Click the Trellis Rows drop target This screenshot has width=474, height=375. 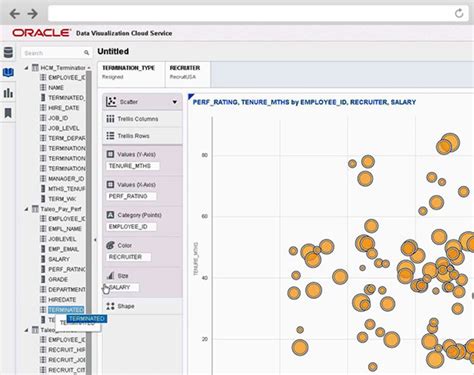tap(142, 136)
